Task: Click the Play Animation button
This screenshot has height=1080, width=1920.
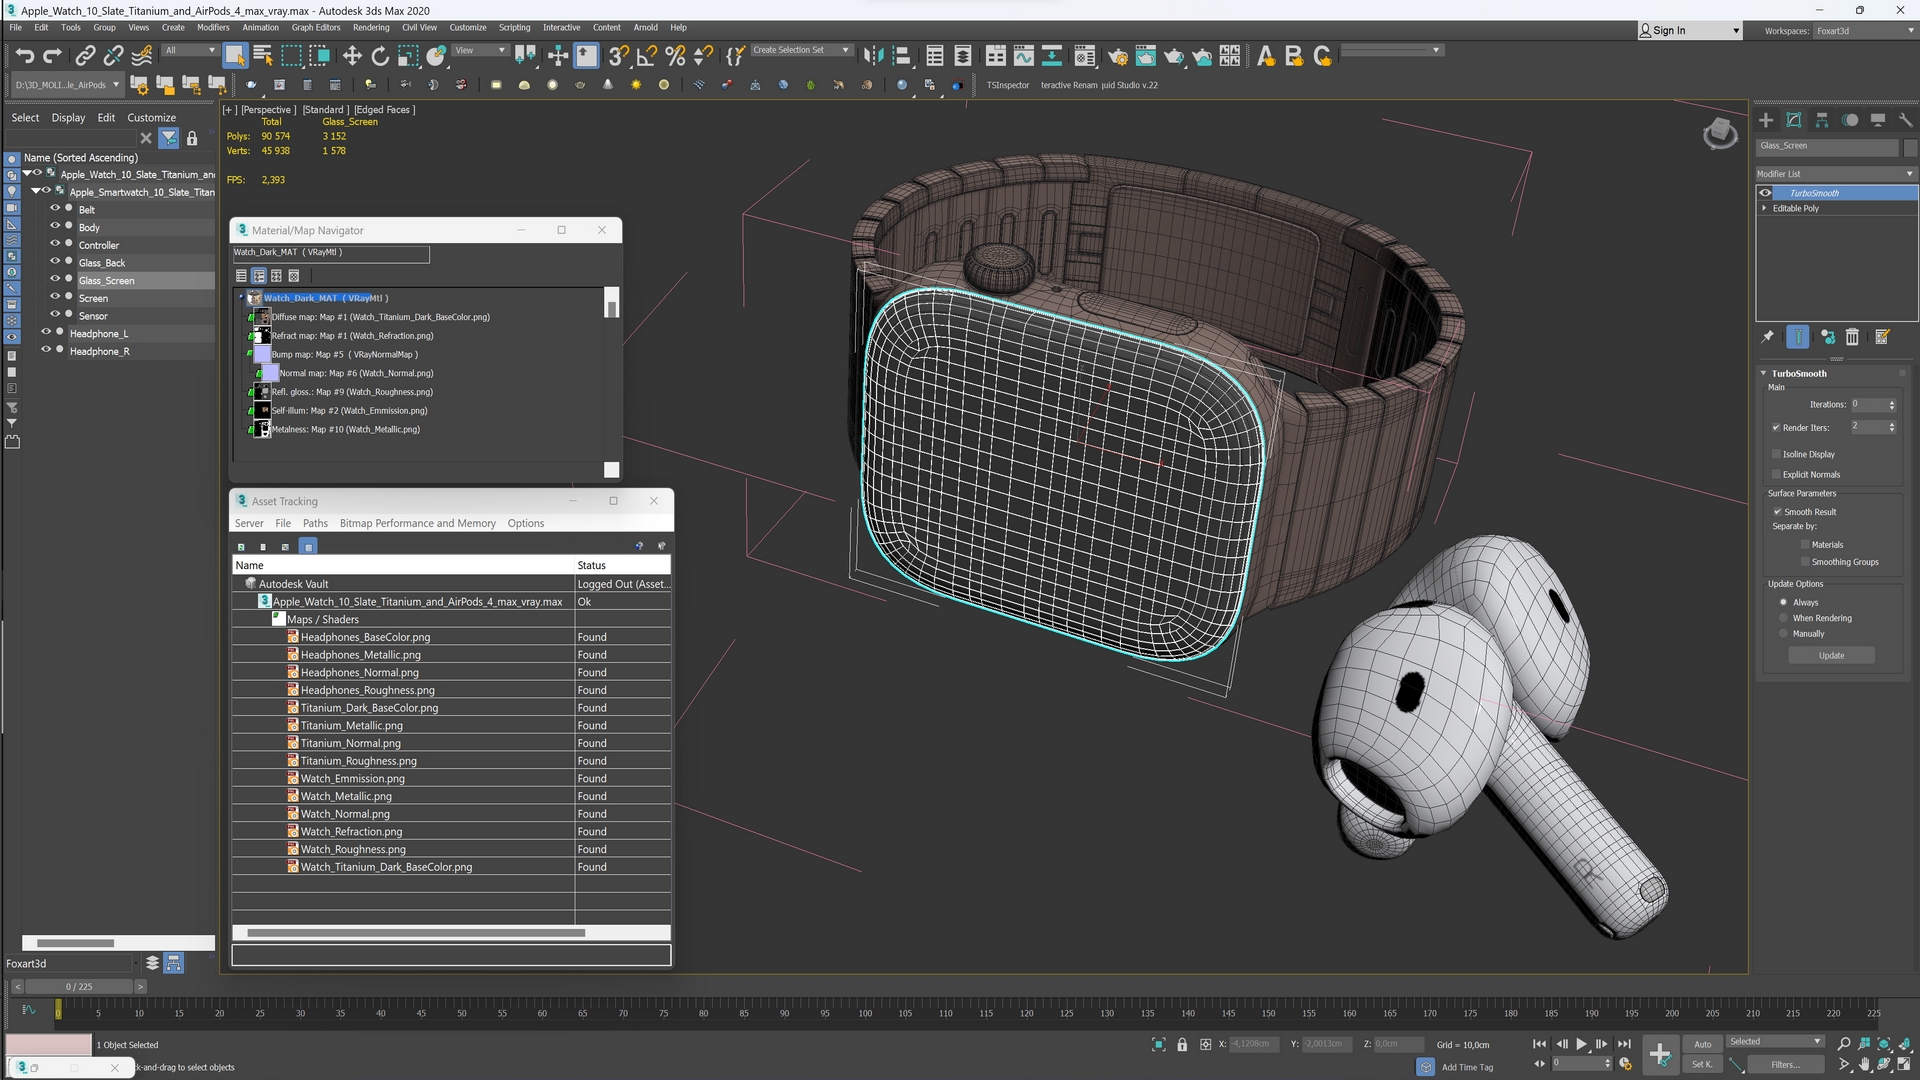Action: click(x=1581, y=1044)
